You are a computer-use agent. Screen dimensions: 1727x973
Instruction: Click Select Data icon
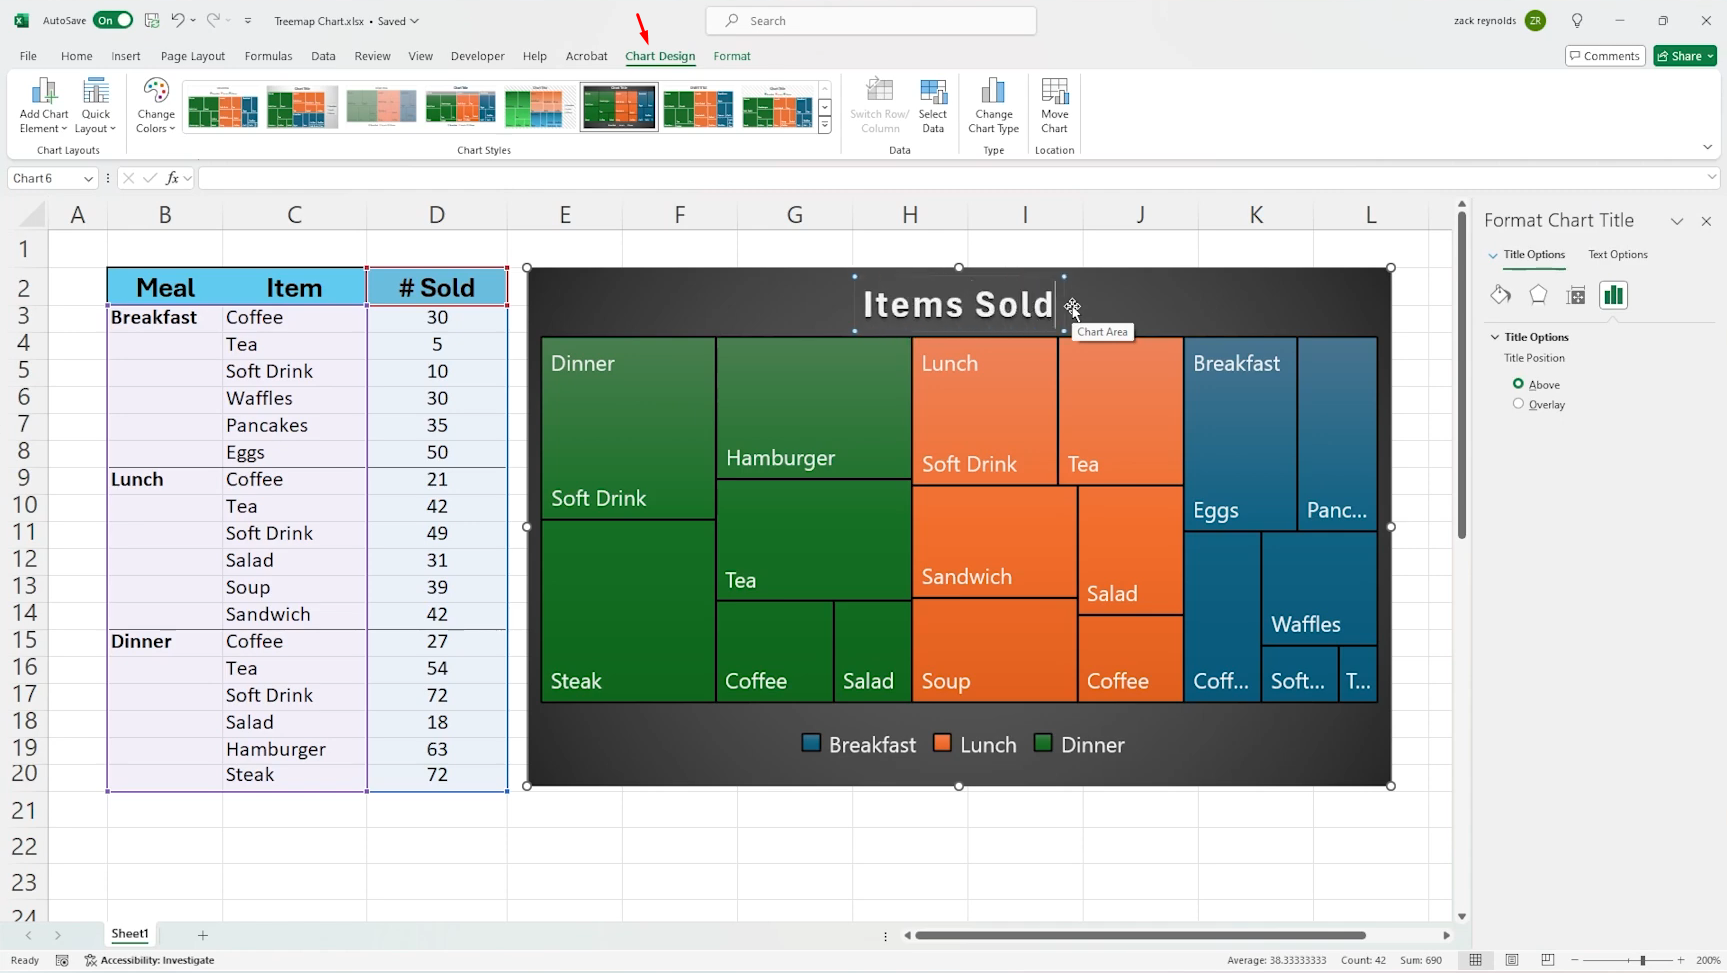point(933,105)
